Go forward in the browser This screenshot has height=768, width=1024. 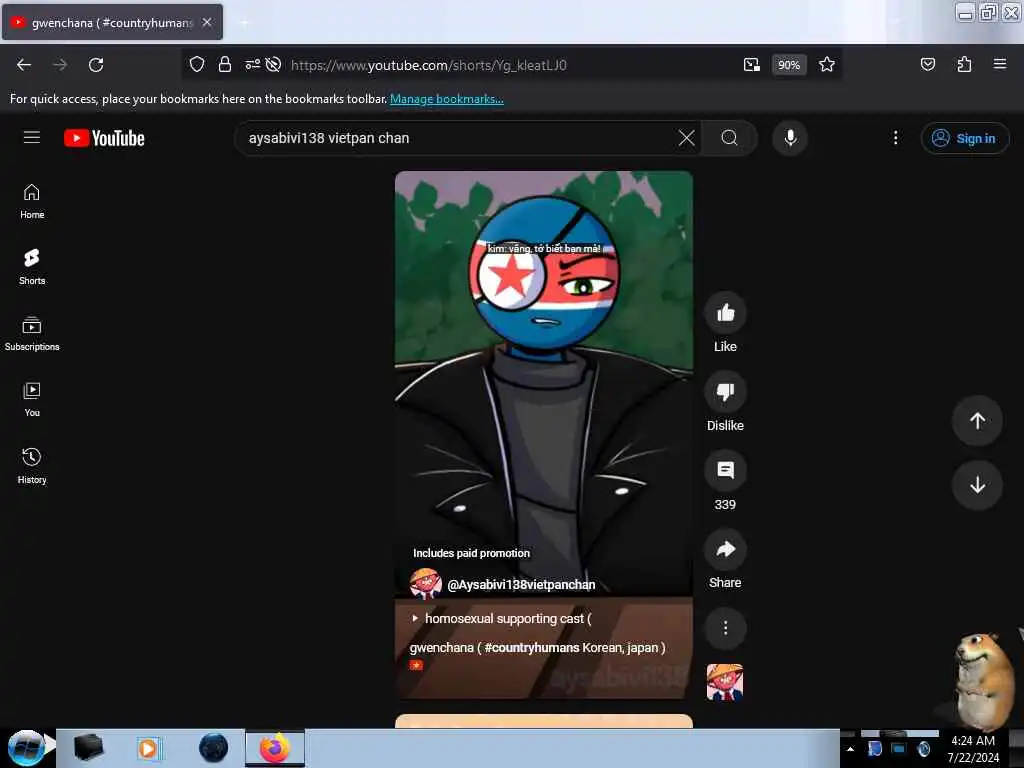pyautogui.click(x=60, y=65)
